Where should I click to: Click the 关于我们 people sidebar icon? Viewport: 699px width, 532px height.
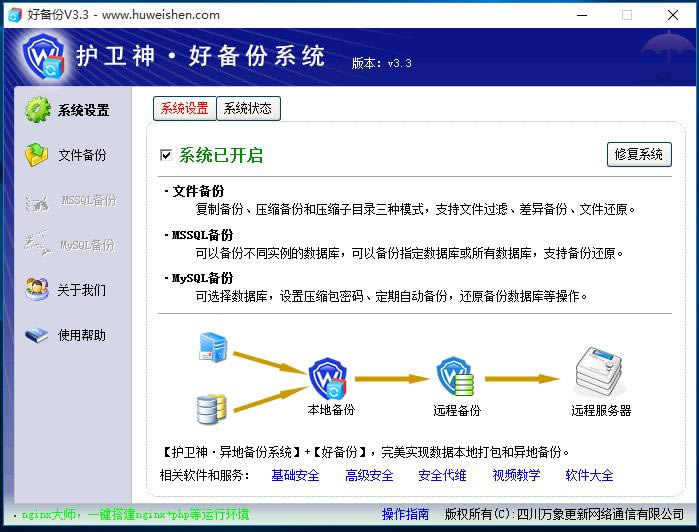[37, 289]
